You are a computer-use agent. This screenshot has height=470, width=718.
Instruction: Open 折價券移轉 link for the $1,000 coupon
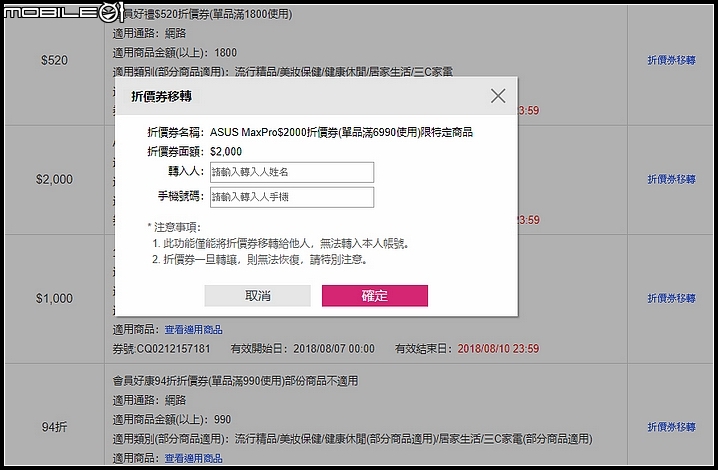pos(671,298)
